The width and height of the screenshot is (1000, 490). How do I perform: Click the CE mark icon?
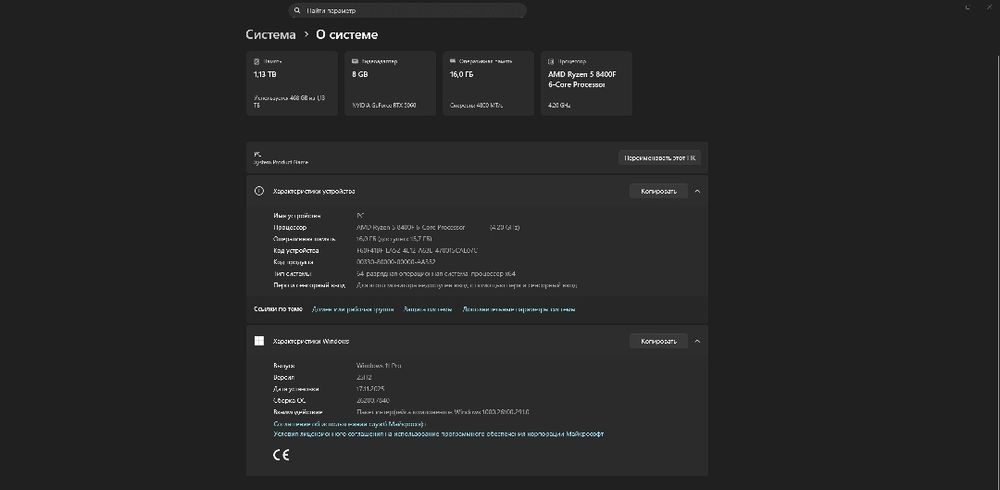(x=281, y=455)
